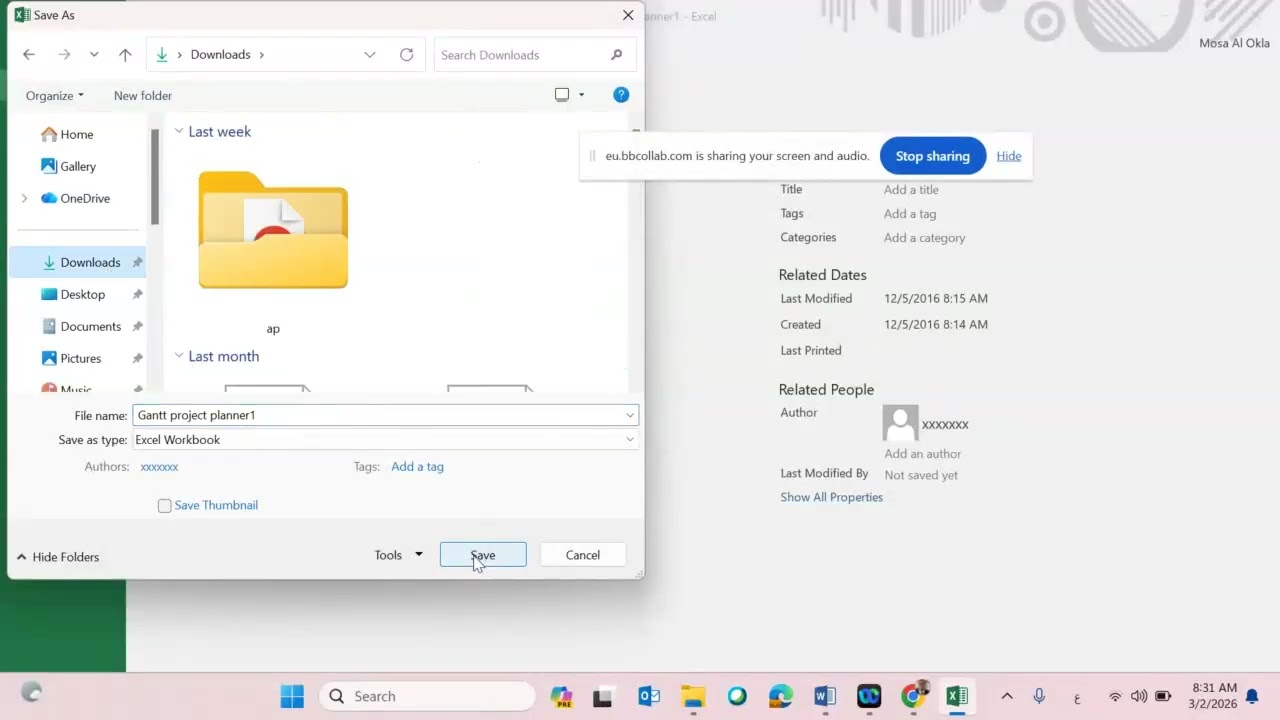Viewport: 1280px width, 720px height.
Task: Click the taskbar Search box
Action: pyautogui.click(x=427, y=696)
